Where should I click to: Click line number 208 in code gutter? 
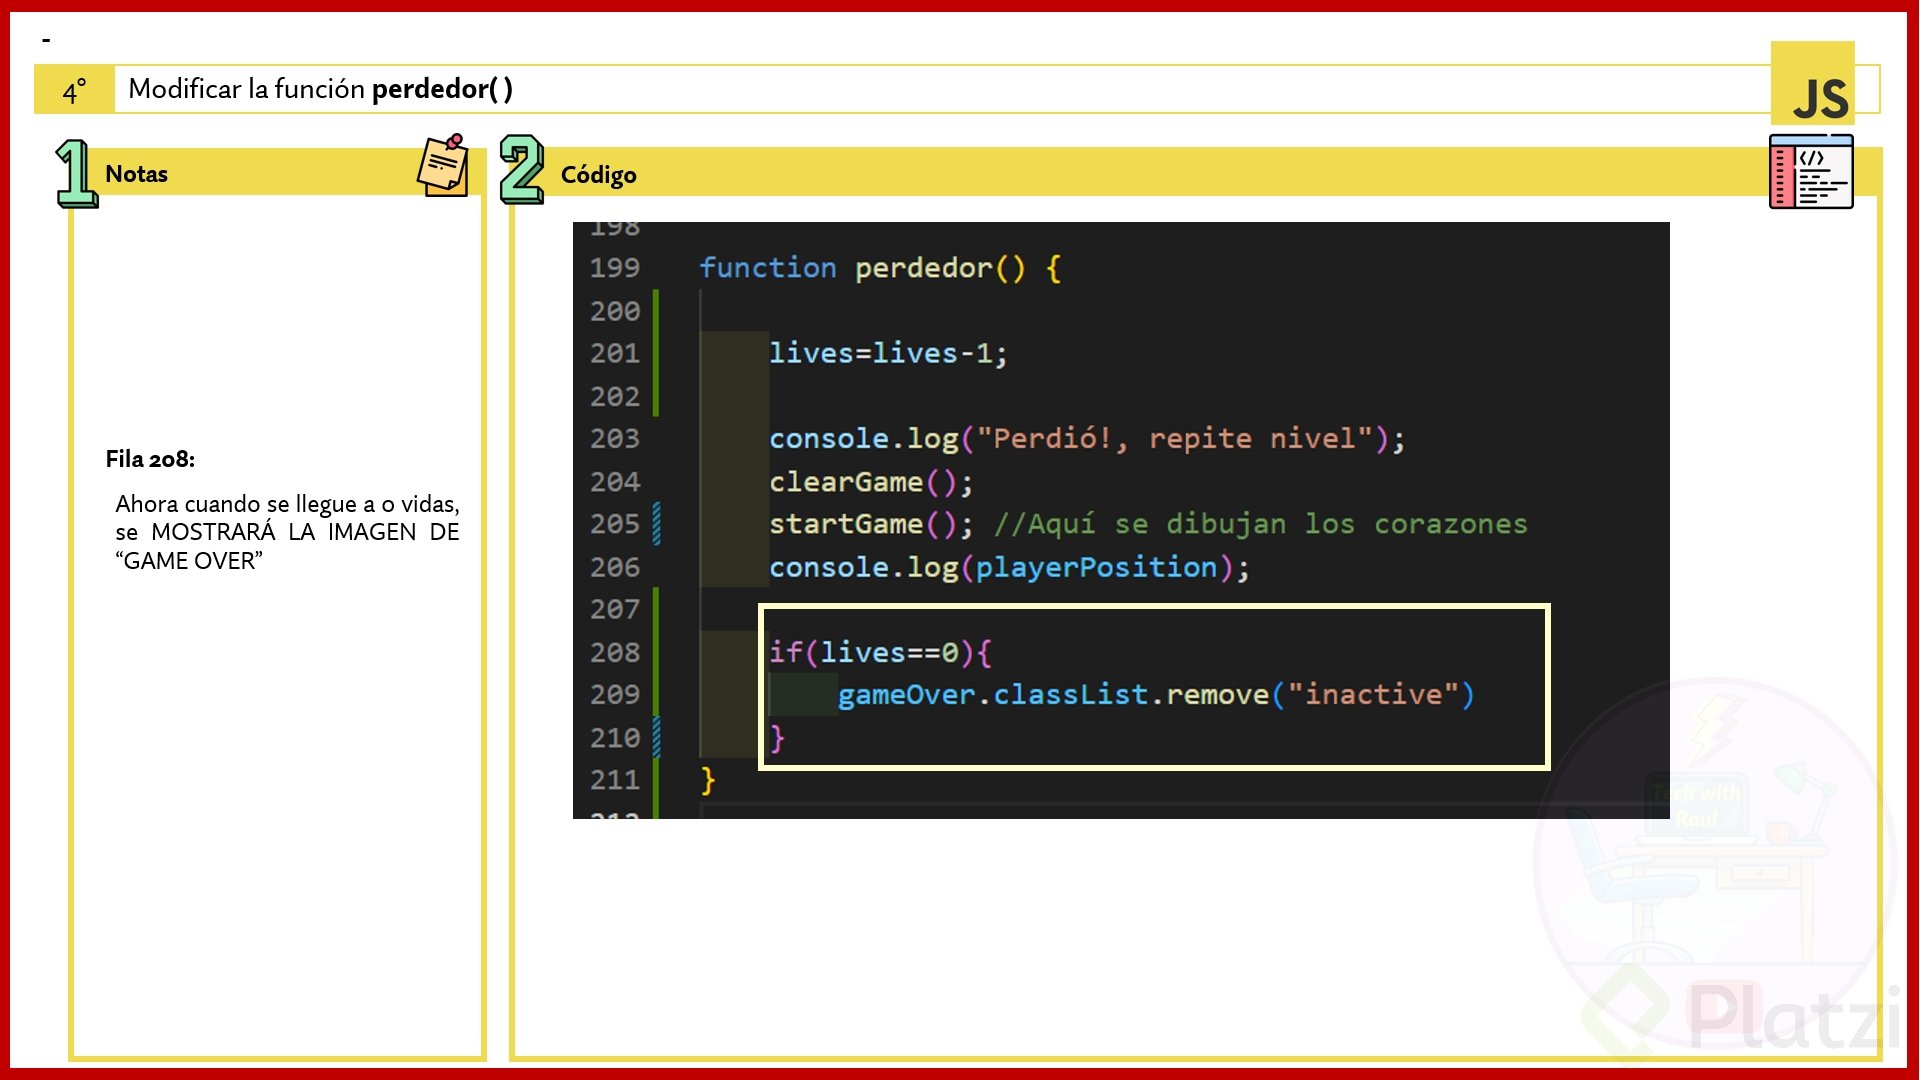coord(614,653)
